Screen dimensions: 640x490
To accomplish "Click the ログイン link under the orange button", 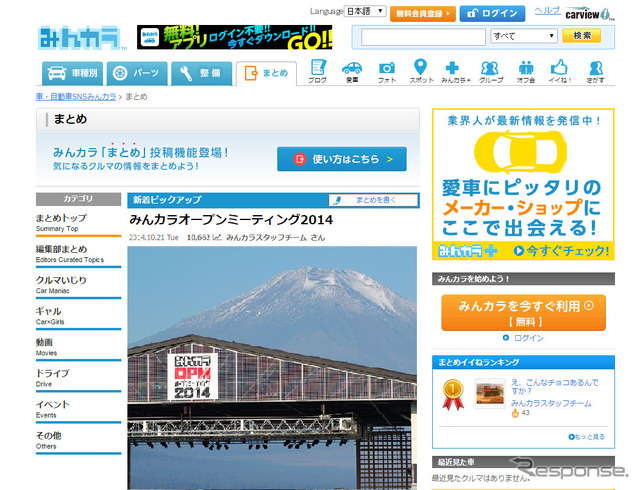I will (x=529, y=338).
